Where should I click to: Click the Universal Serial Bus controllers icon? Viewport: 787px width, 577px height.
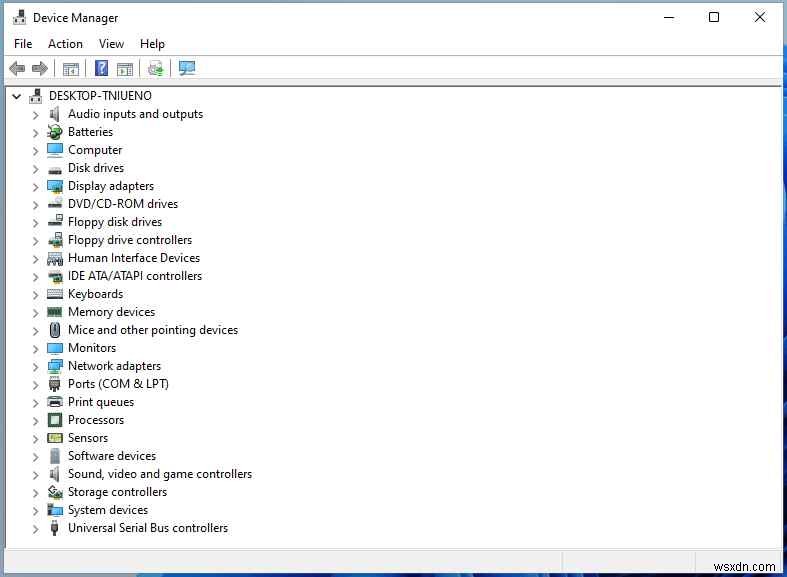coord(54,528)
